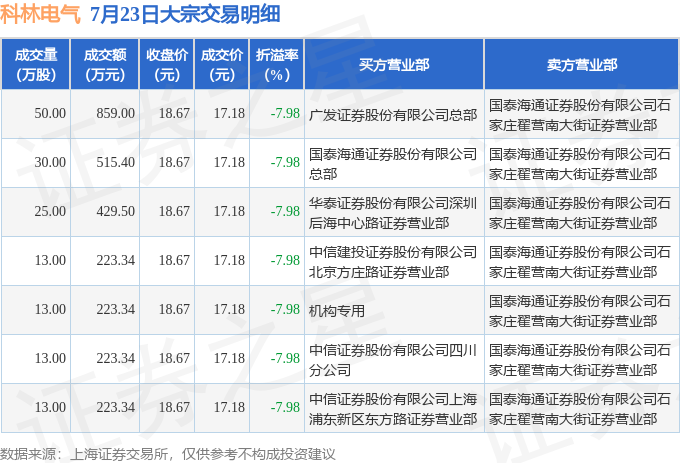Screen dimensions: 680x463
Task: Select the 成交额(万元) column header
Action: pos(105,64)
